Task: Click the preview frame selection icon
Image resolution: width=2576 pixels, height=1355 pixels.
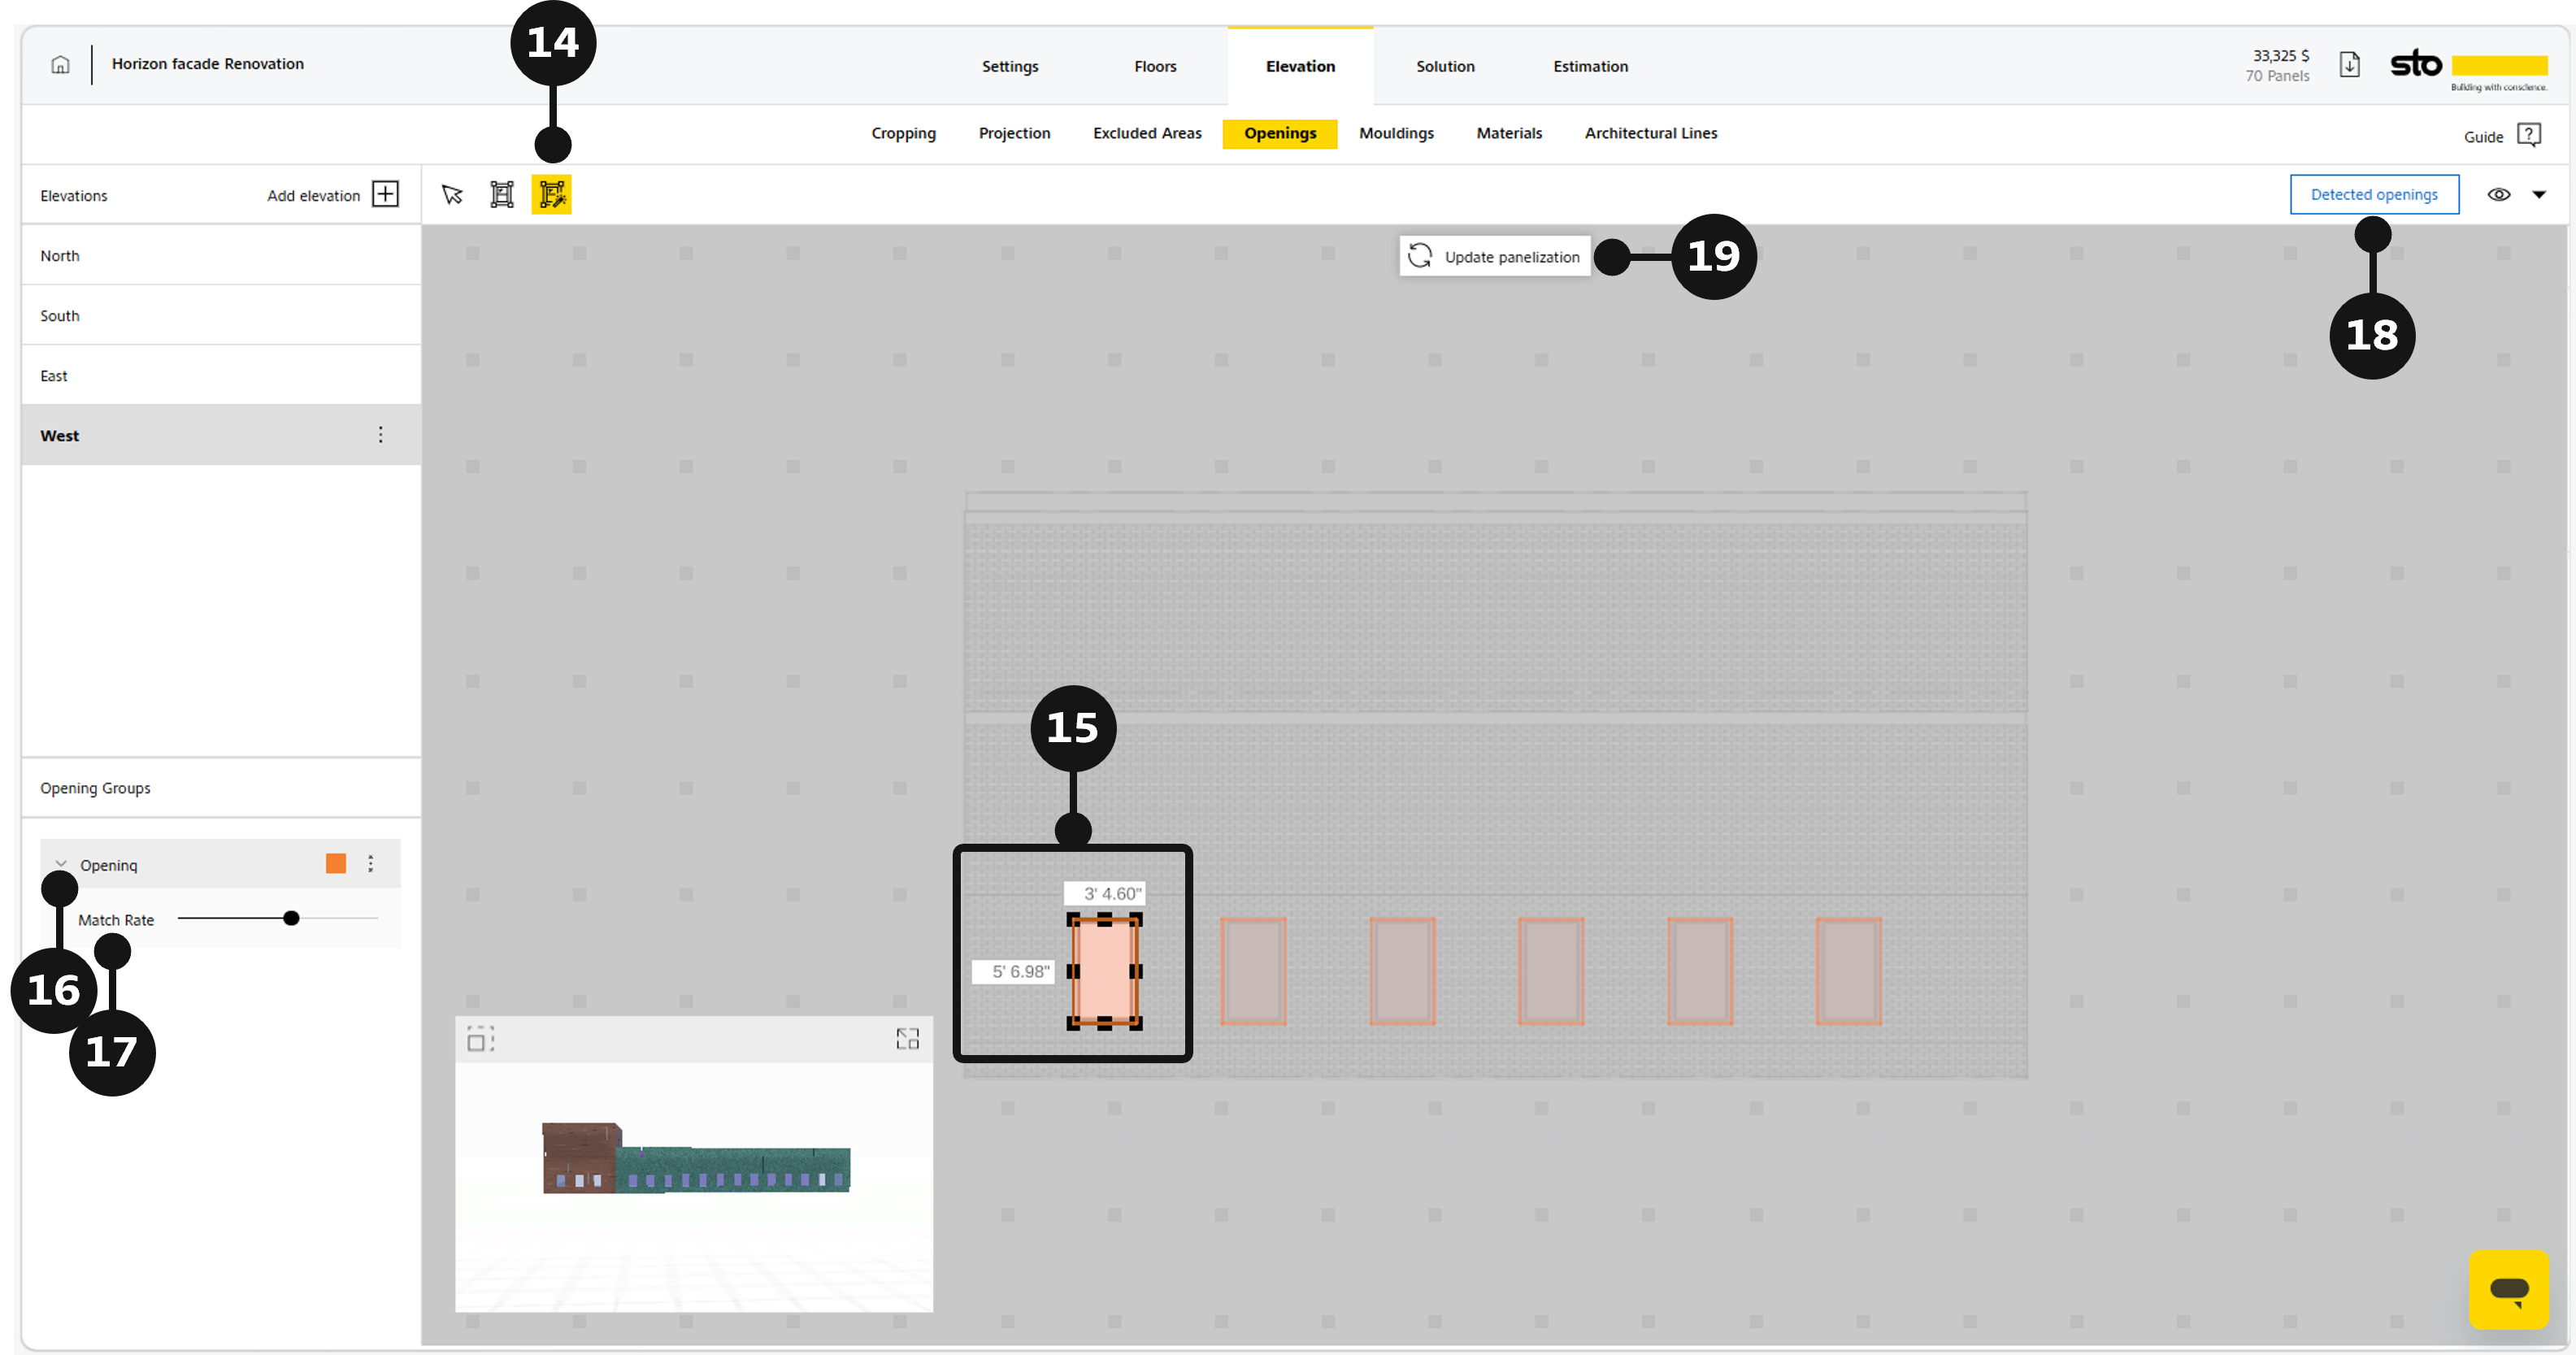Action: pyautogui.click(x=481, y=1039)
